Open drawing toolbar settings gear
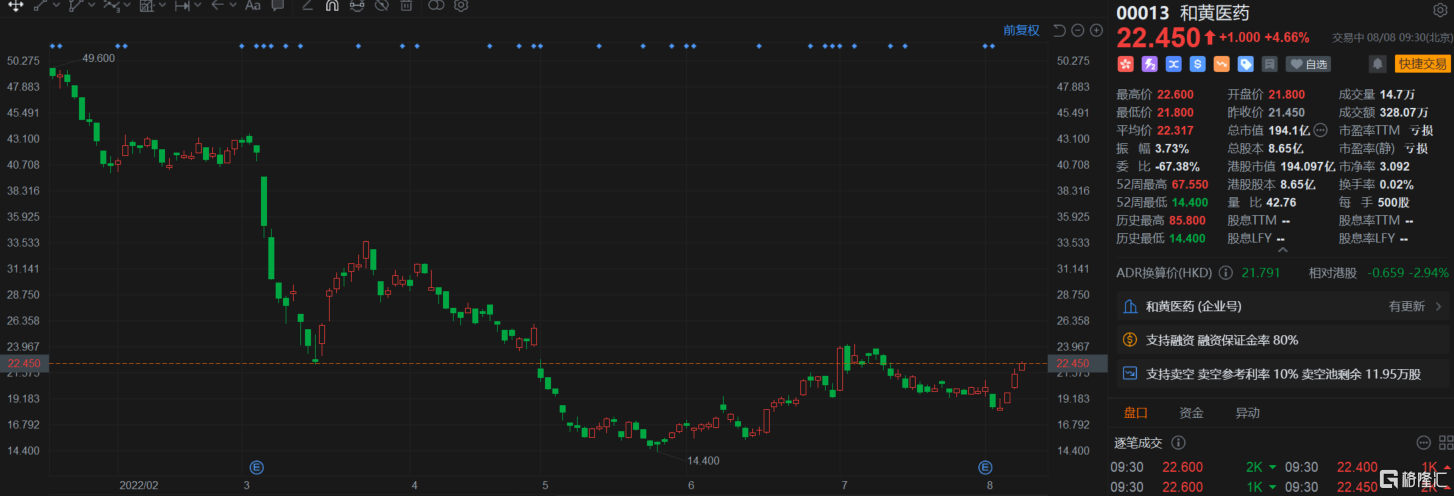This screenshot has width=1454, height=496. tap(461, 5)
